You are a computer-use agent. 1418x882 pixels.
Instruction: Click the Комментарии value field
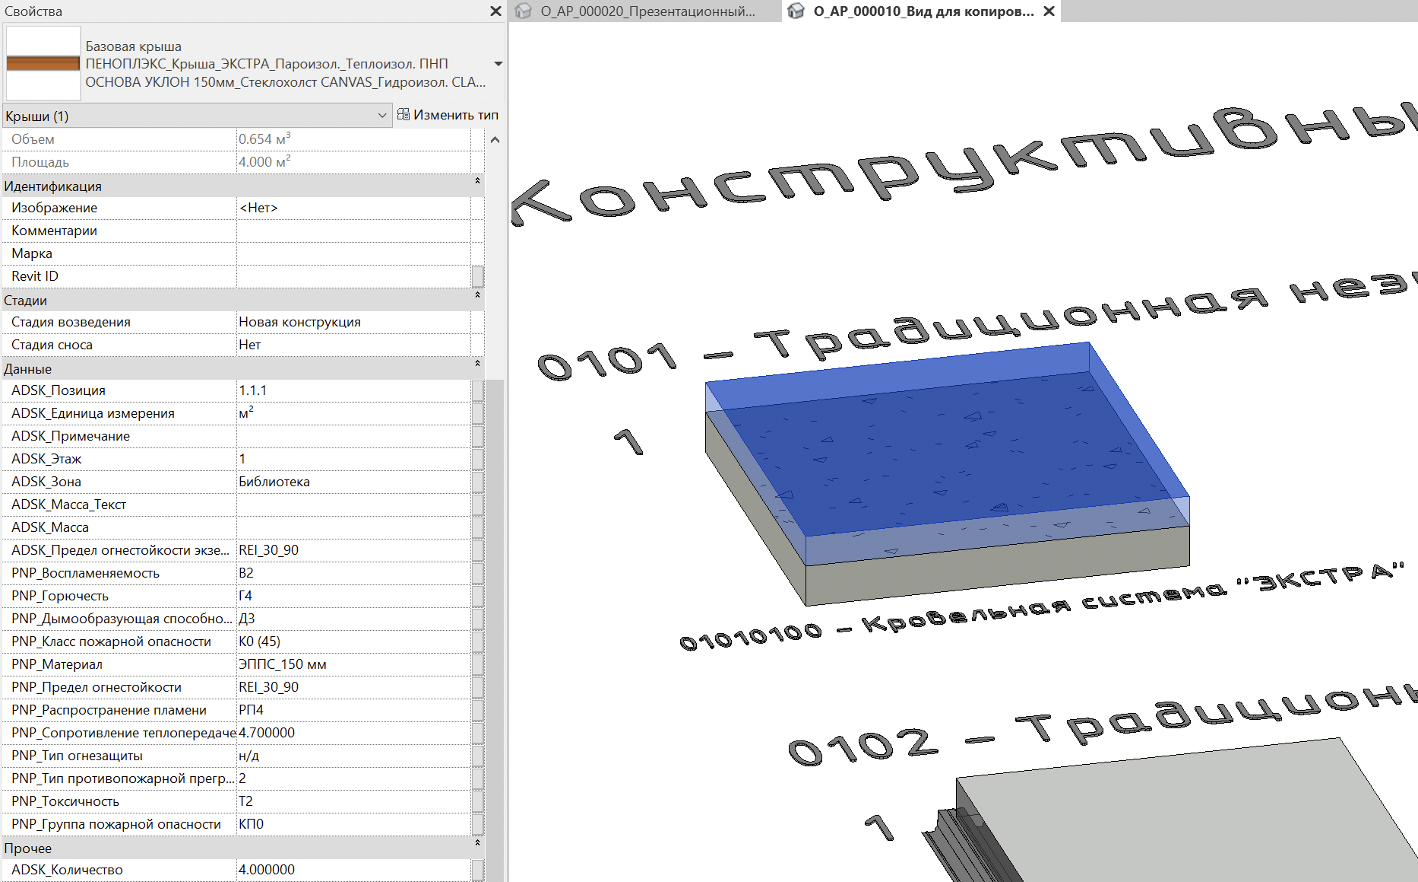click(353, 231)
